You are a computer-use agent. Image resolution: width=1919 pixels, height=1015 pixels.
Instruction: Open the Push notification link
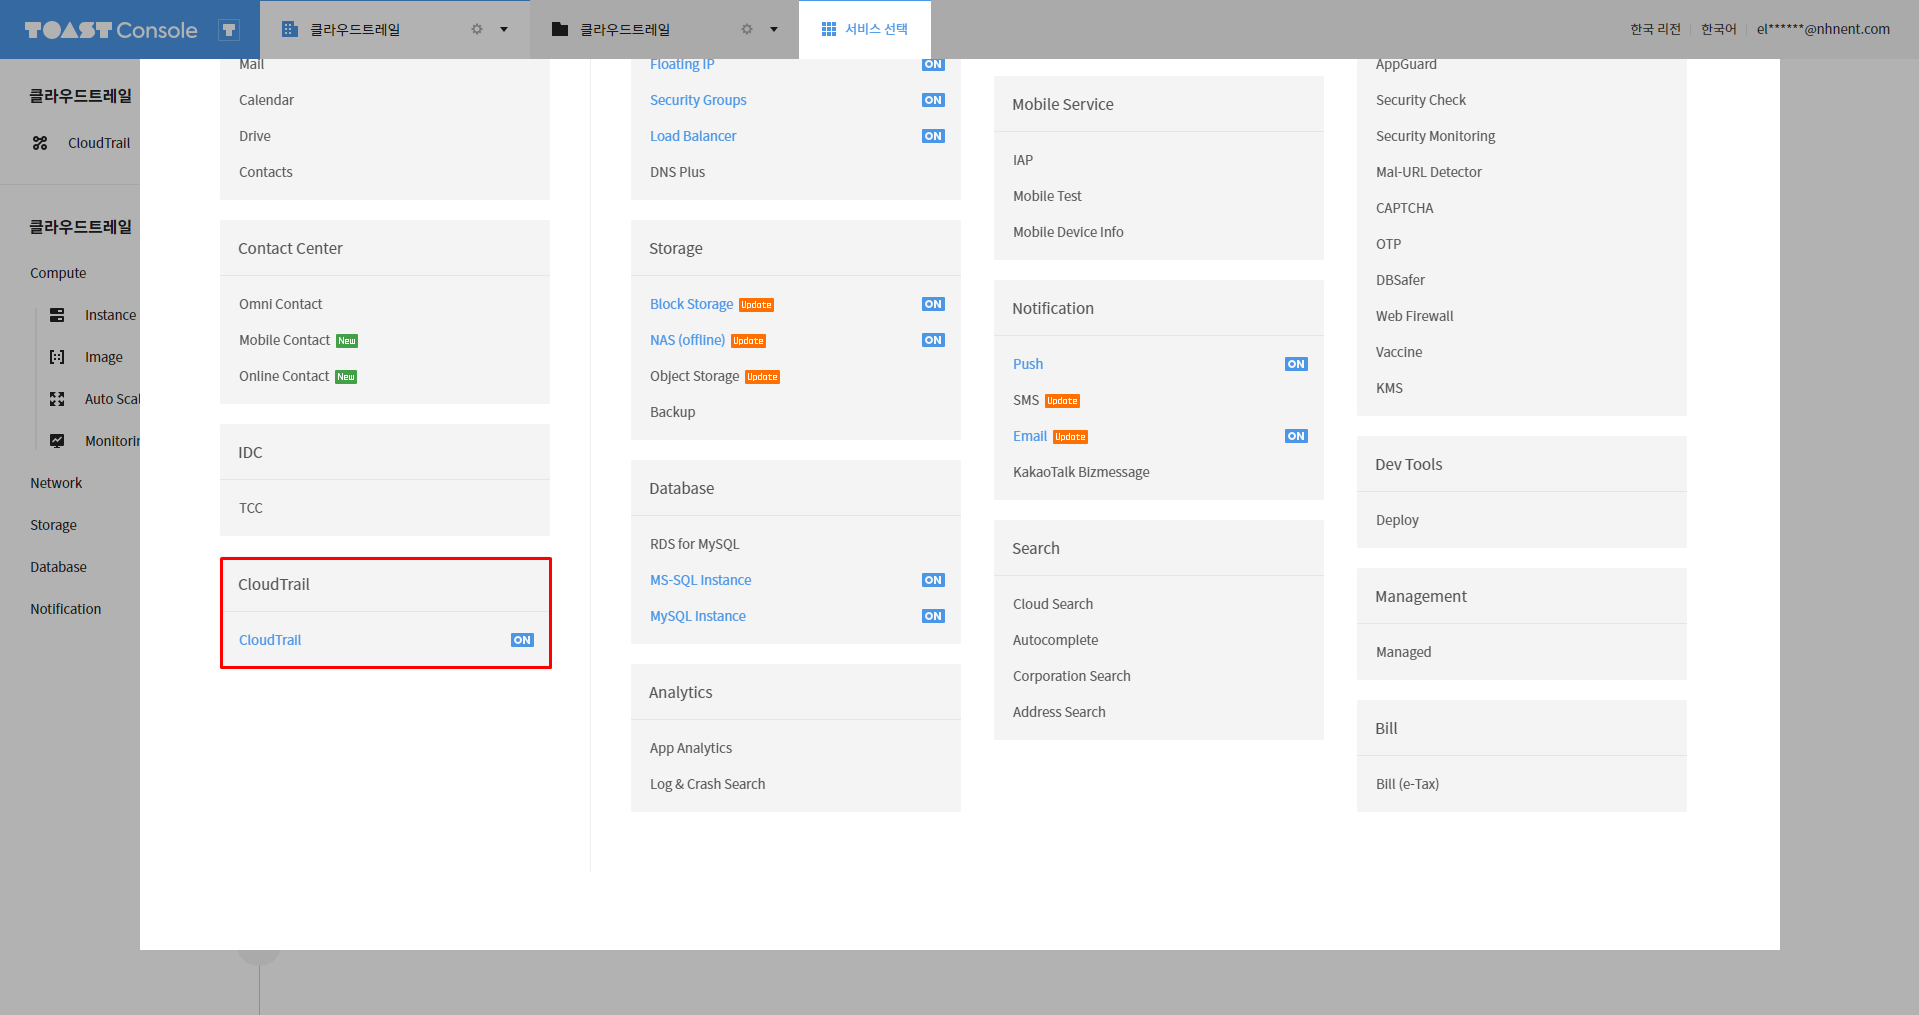coord(1028,364)
